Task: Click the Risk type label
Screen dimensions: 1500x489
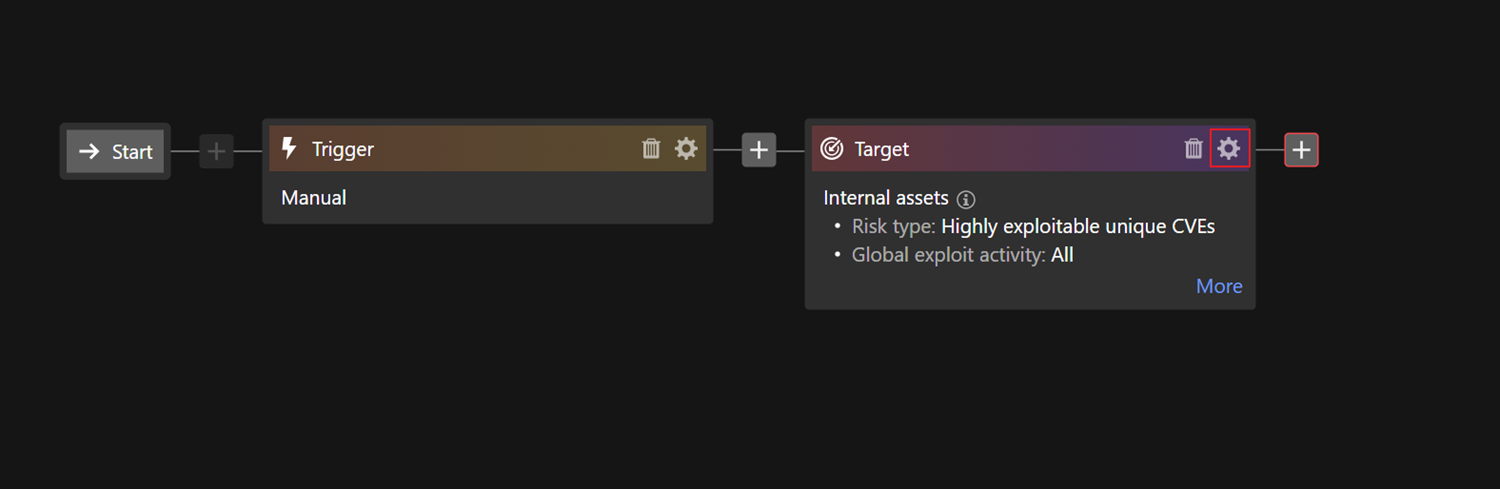Action: (x=893, y=227)
